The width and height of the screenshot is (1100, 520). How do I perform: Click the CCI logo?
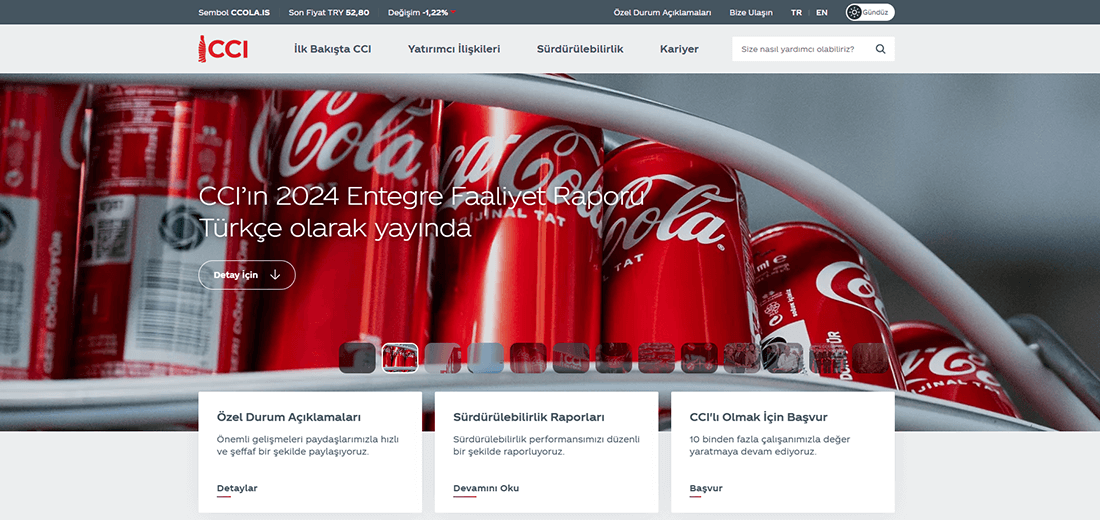coord(223,49)
